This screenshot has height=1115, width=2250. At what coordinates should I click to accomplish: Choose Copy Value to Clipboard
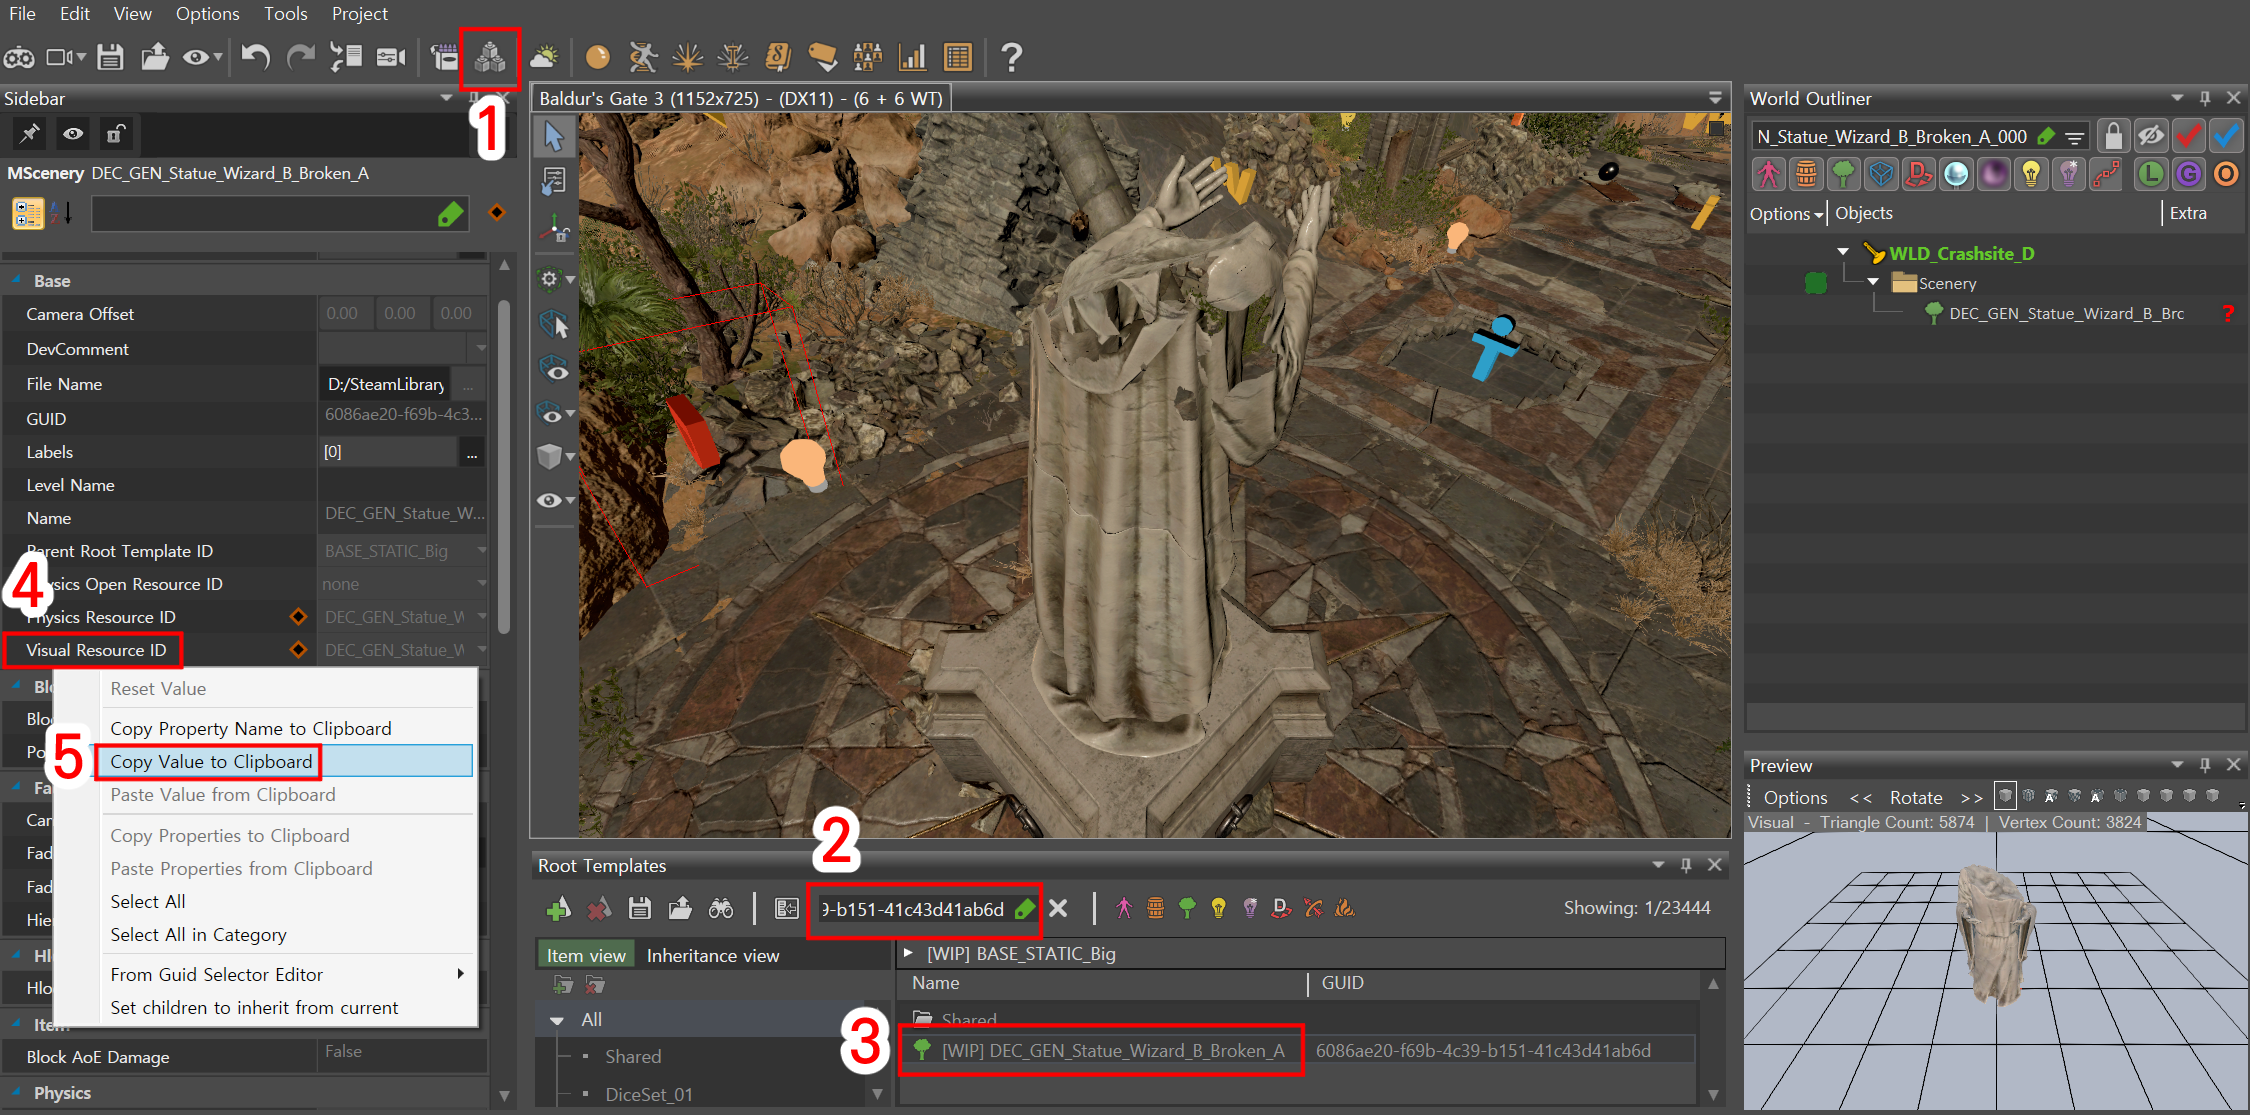(x=210, y=761)
